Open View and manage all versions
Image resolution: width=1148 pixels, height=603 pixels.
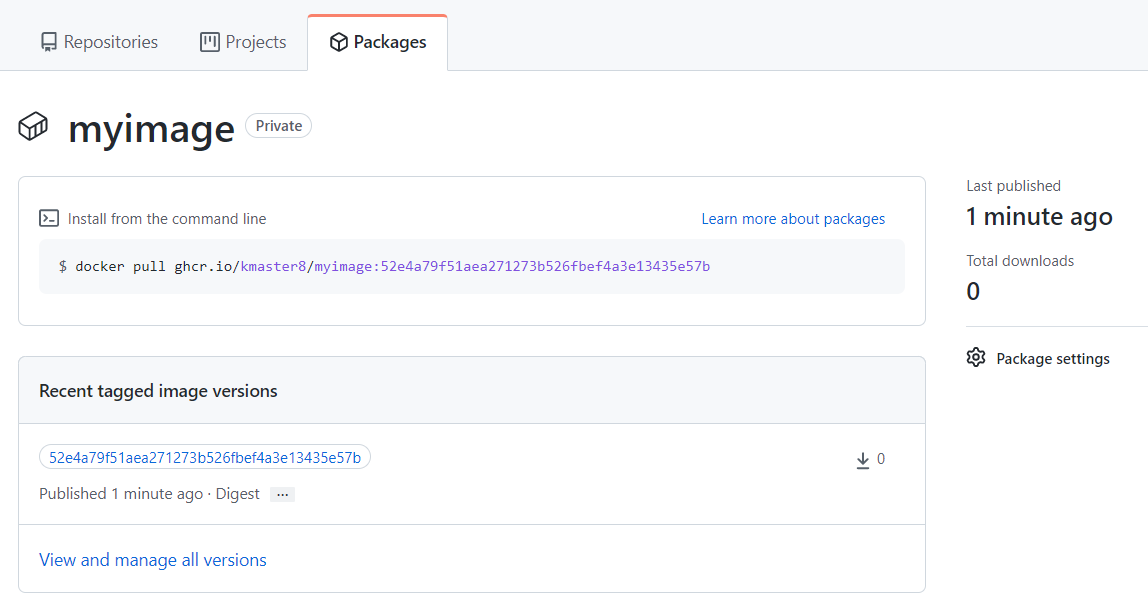click(153, 560)
